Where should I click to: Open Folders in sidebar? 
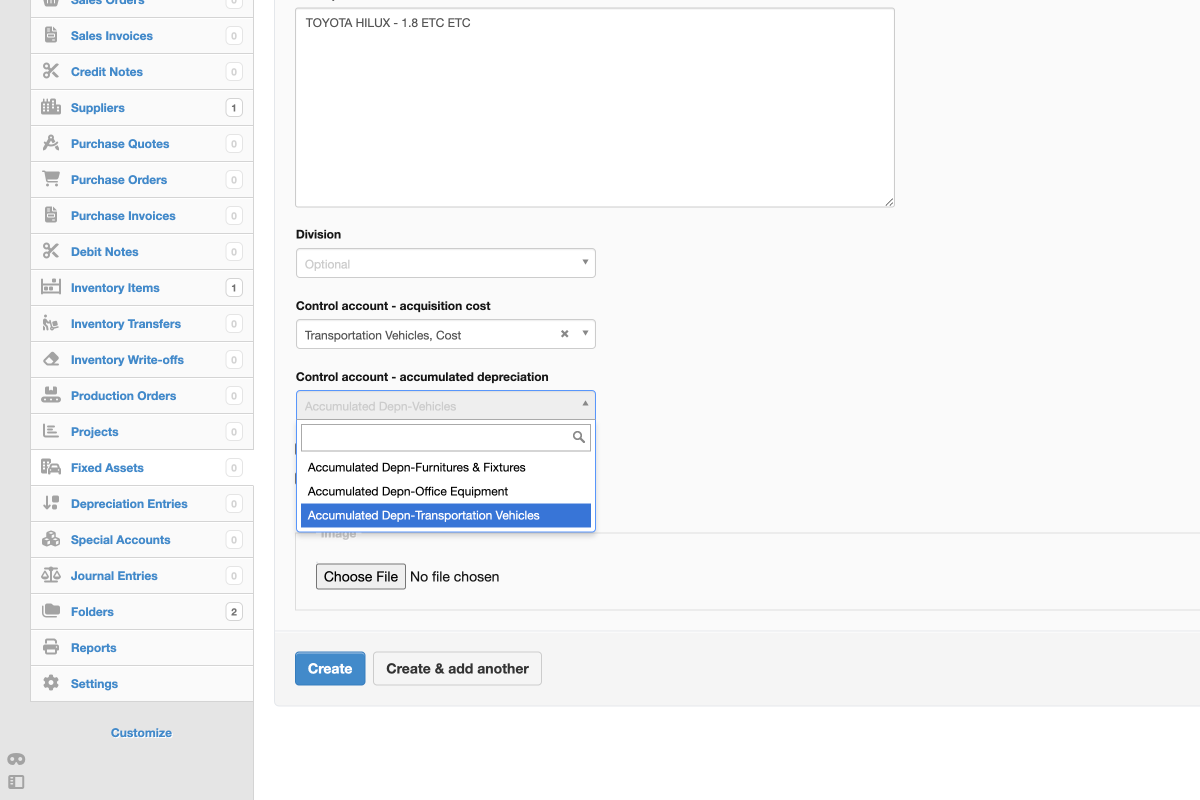(x=142, y=612)
